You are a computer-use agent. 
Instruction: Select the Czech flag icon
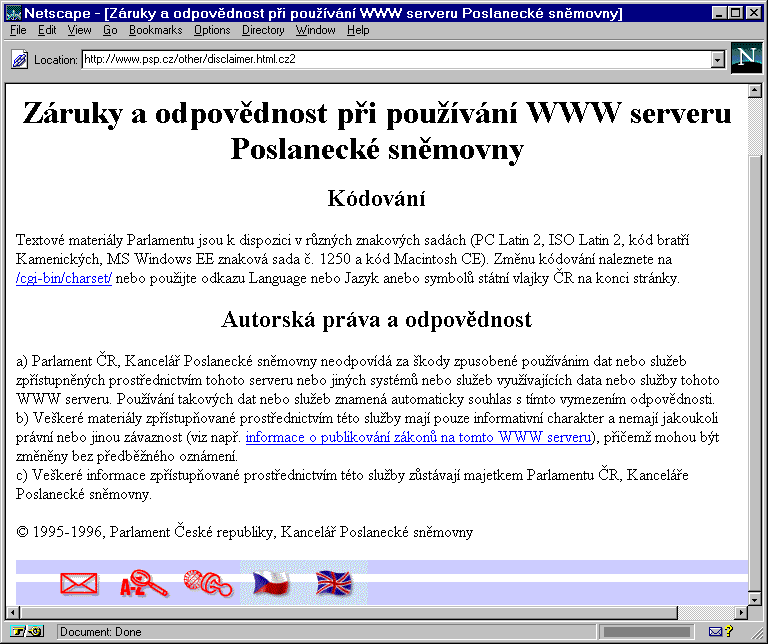click(x=271, y=583)
